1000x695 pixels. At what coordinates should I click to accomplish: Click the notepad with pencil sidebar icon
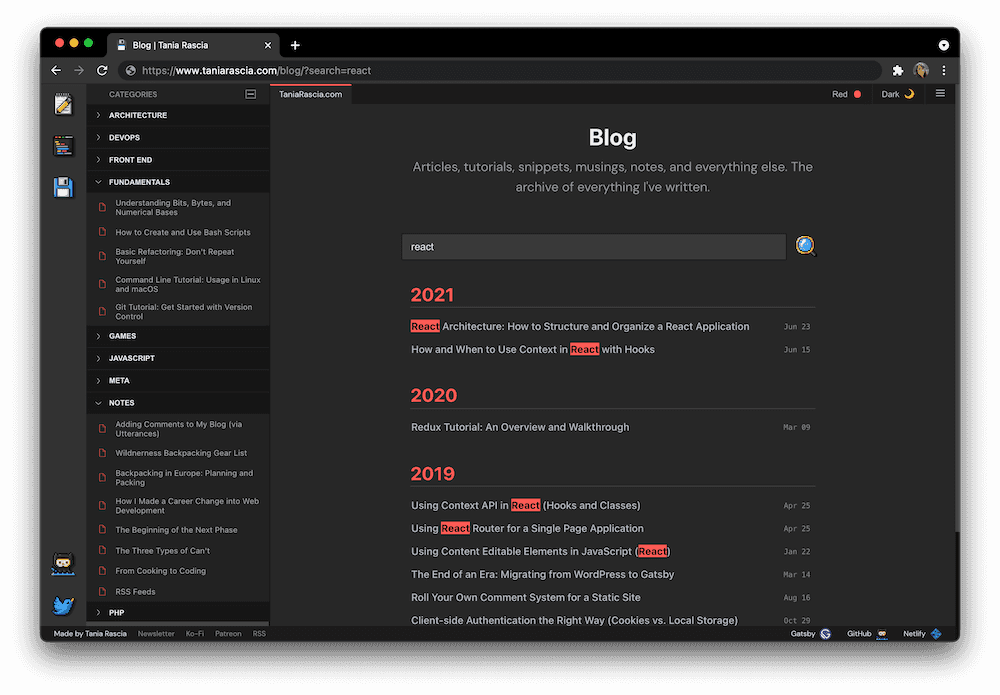click(x=63, y=105)
